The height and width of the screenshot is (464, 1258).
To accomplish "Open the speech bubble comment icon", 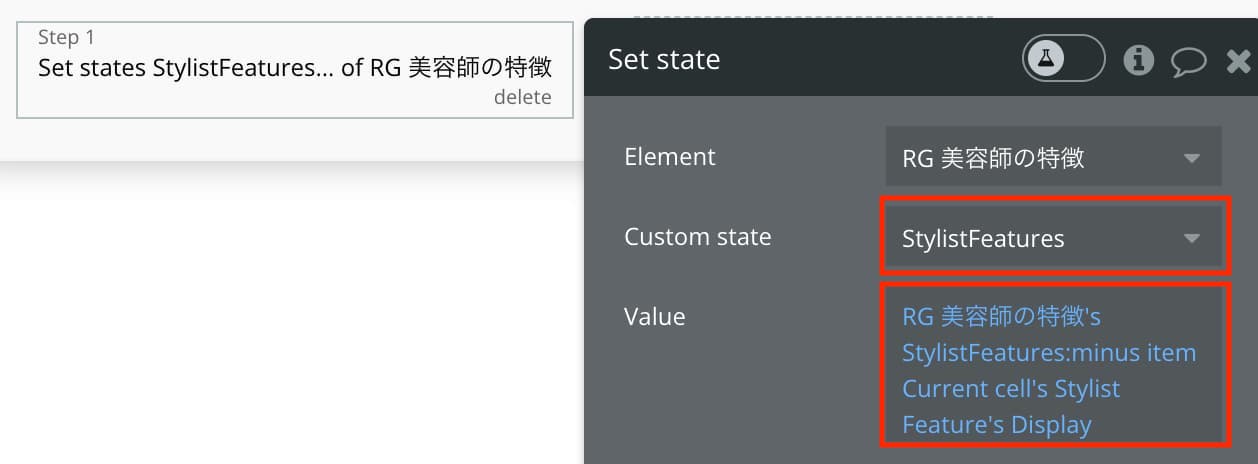I will click(x=1189, y=62).
